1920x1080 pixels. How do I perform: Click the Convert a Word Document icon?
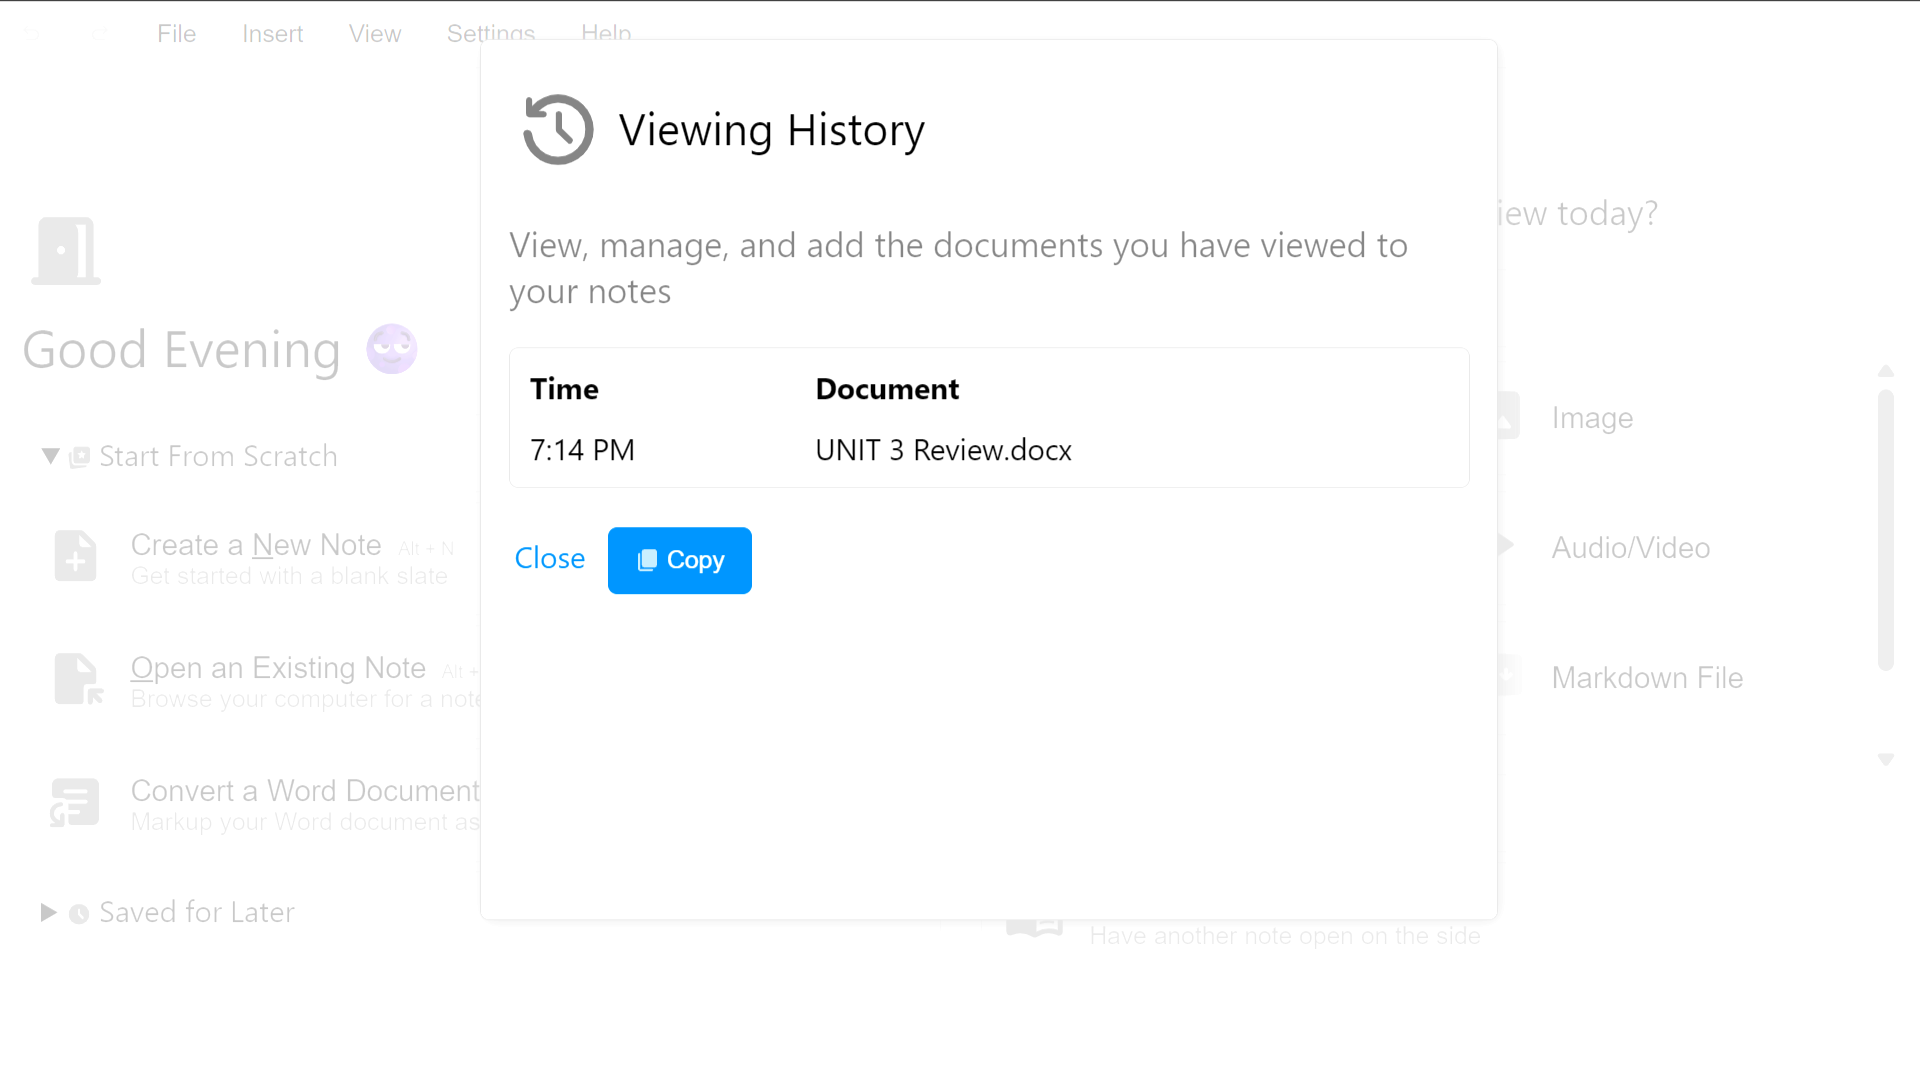[75, 802]
